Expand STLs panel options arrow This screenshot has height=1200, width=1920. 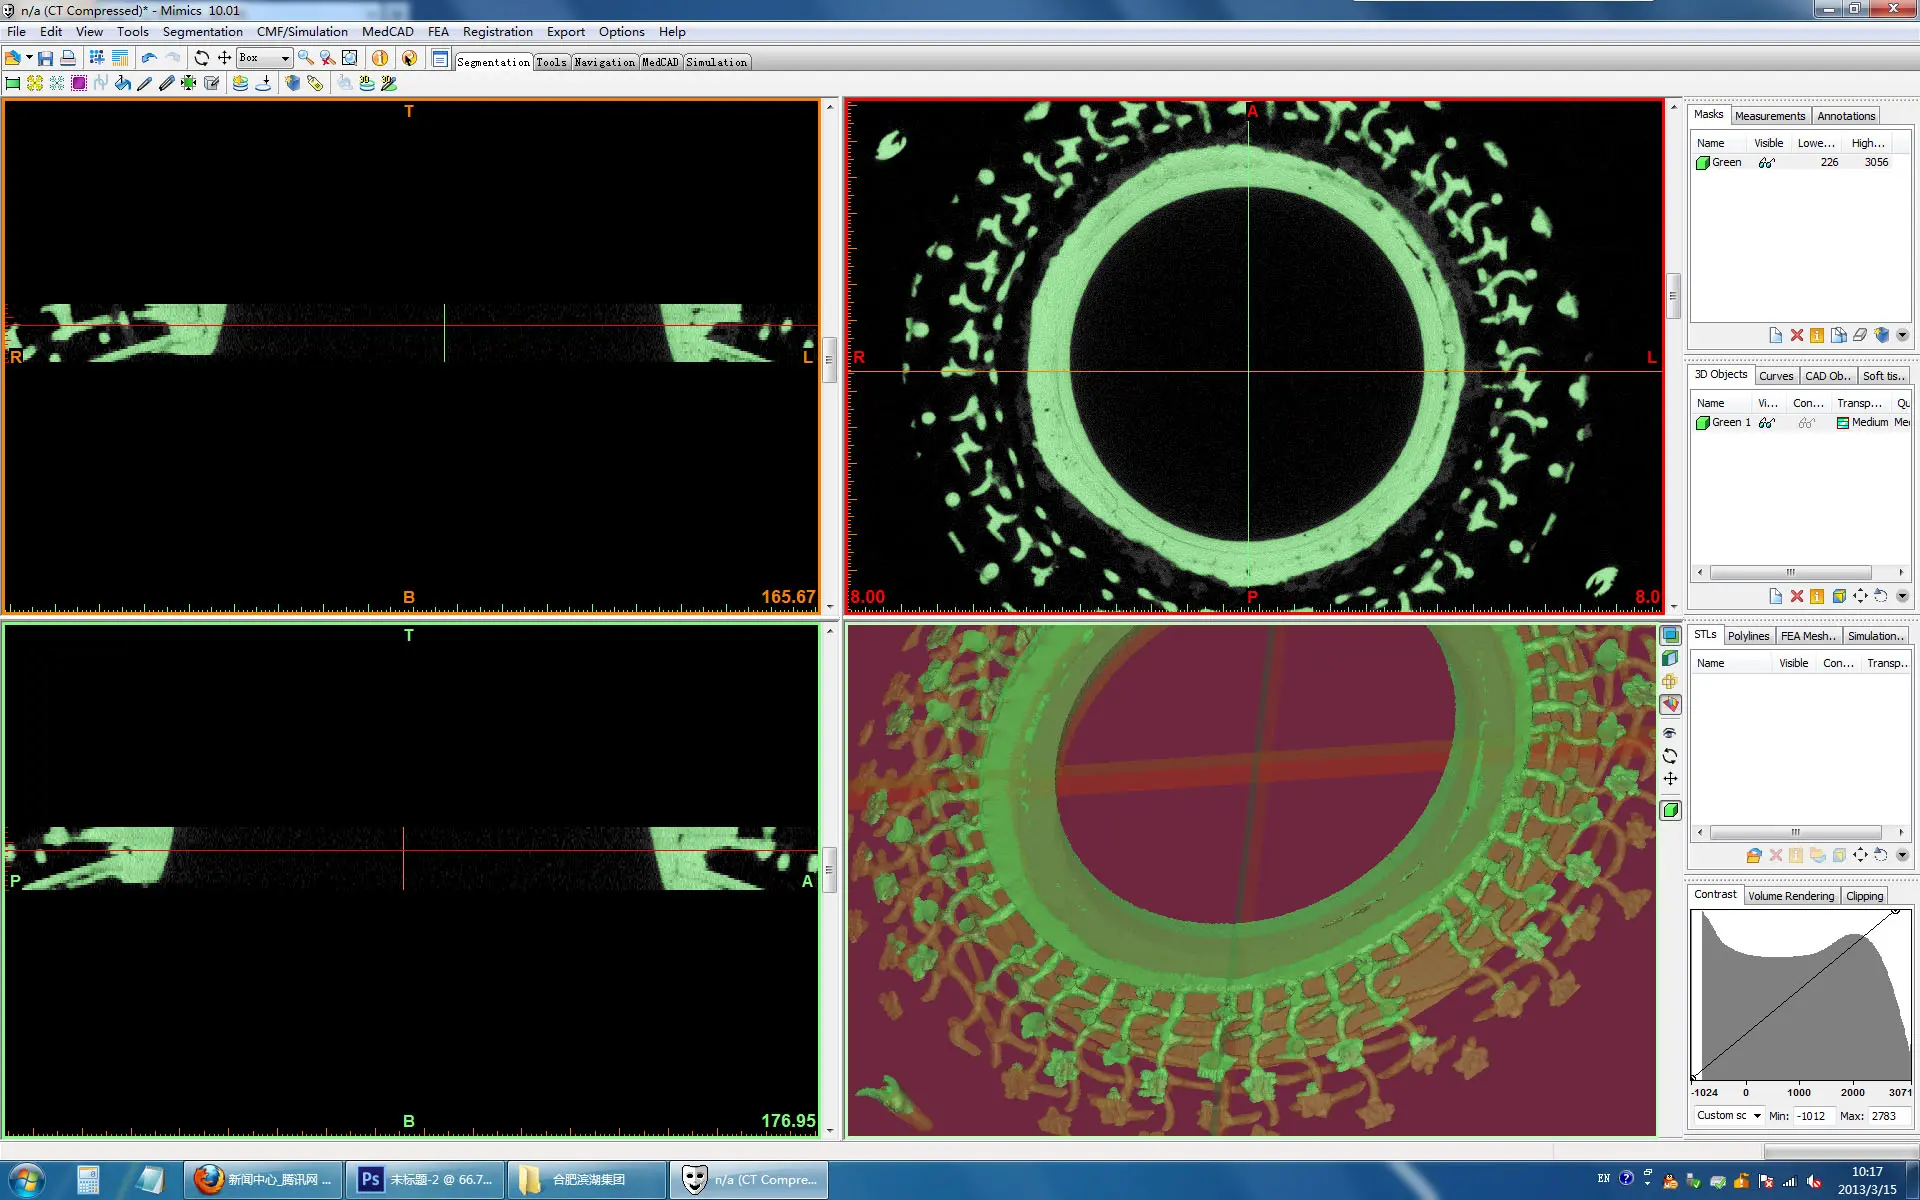[1902, 855]
